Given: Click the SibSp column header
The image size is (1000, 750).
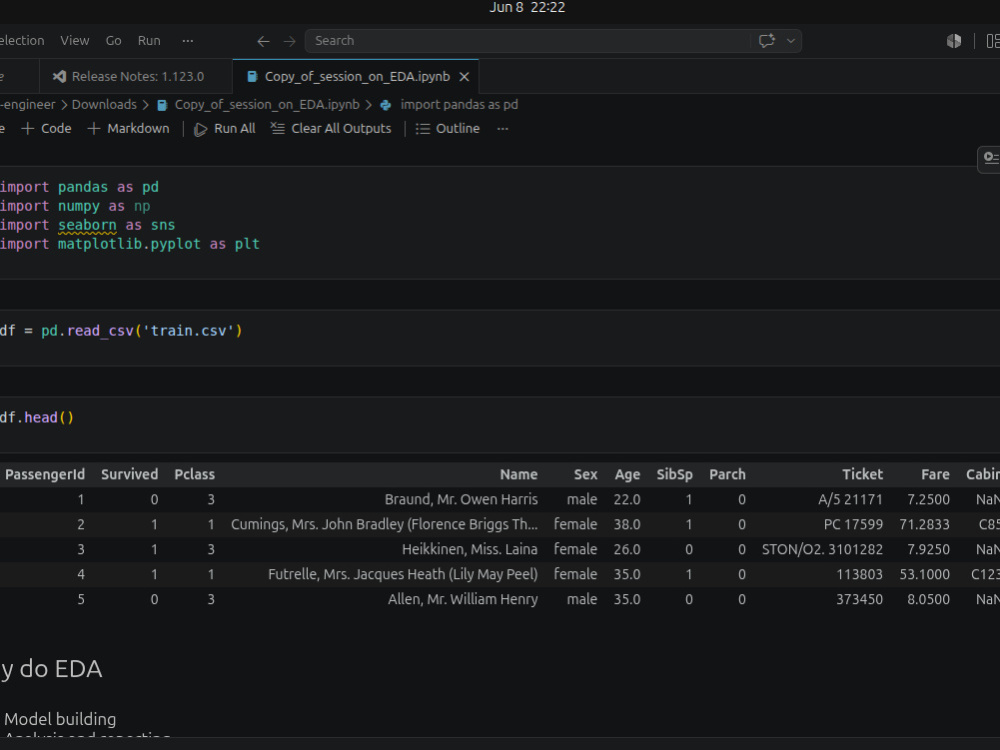Looking at the screenshot, I should pos(675,474).
